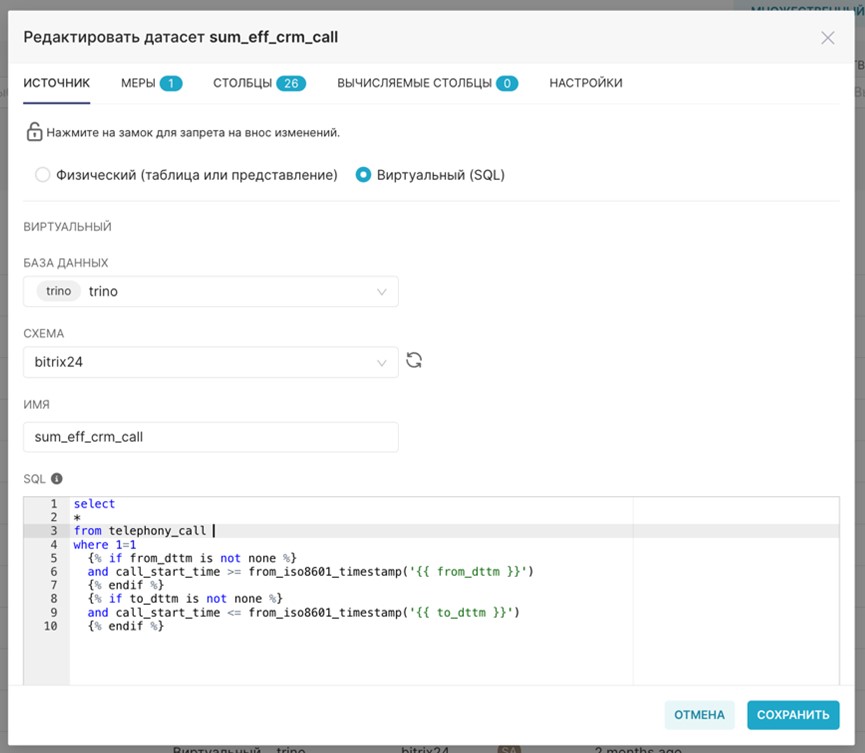
Task: Click line number 10 in the editor gutter
Action: click(50, 626)
